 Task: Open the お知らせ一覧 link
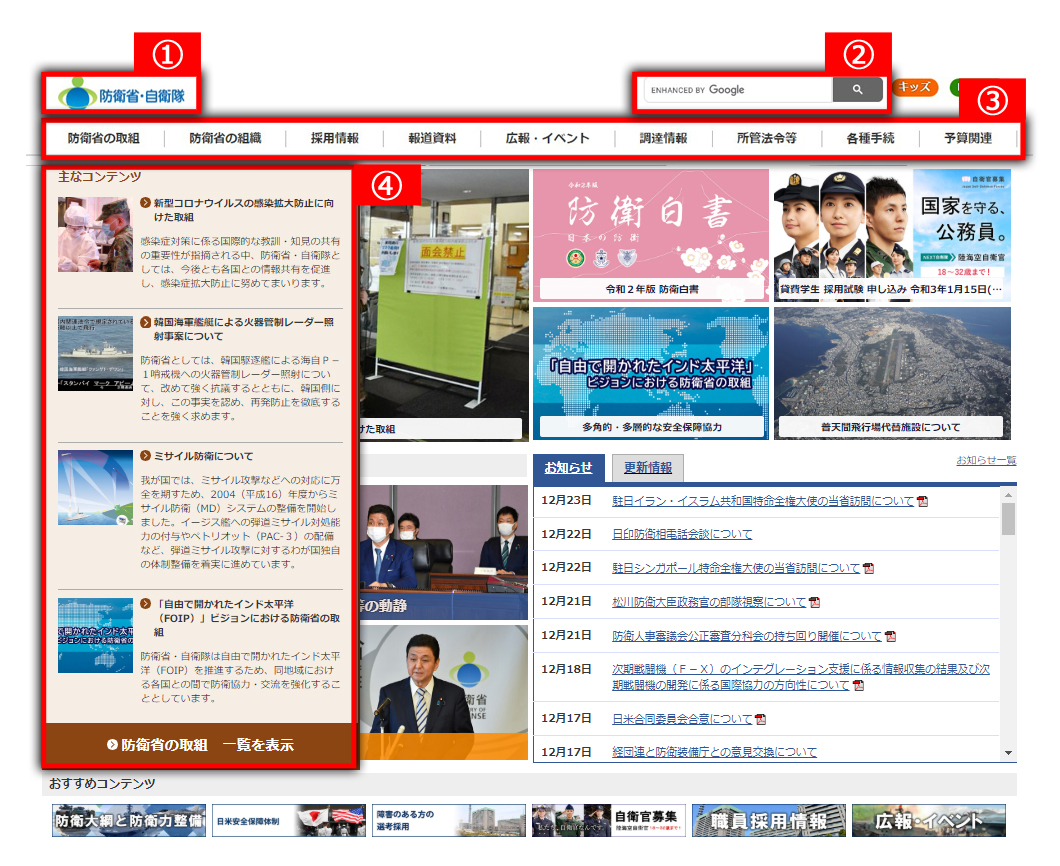click(986, 460)
